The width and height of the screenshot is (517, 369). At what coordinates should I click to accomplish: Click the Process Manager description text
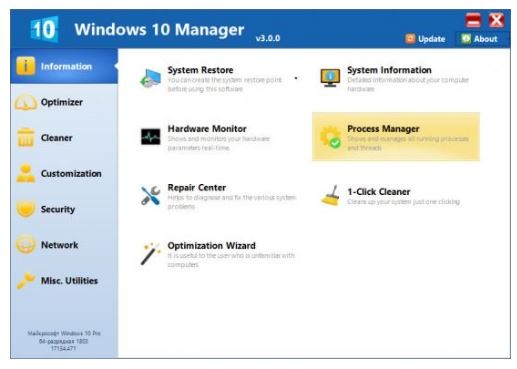pyautogui.click(x=408, y=143)
